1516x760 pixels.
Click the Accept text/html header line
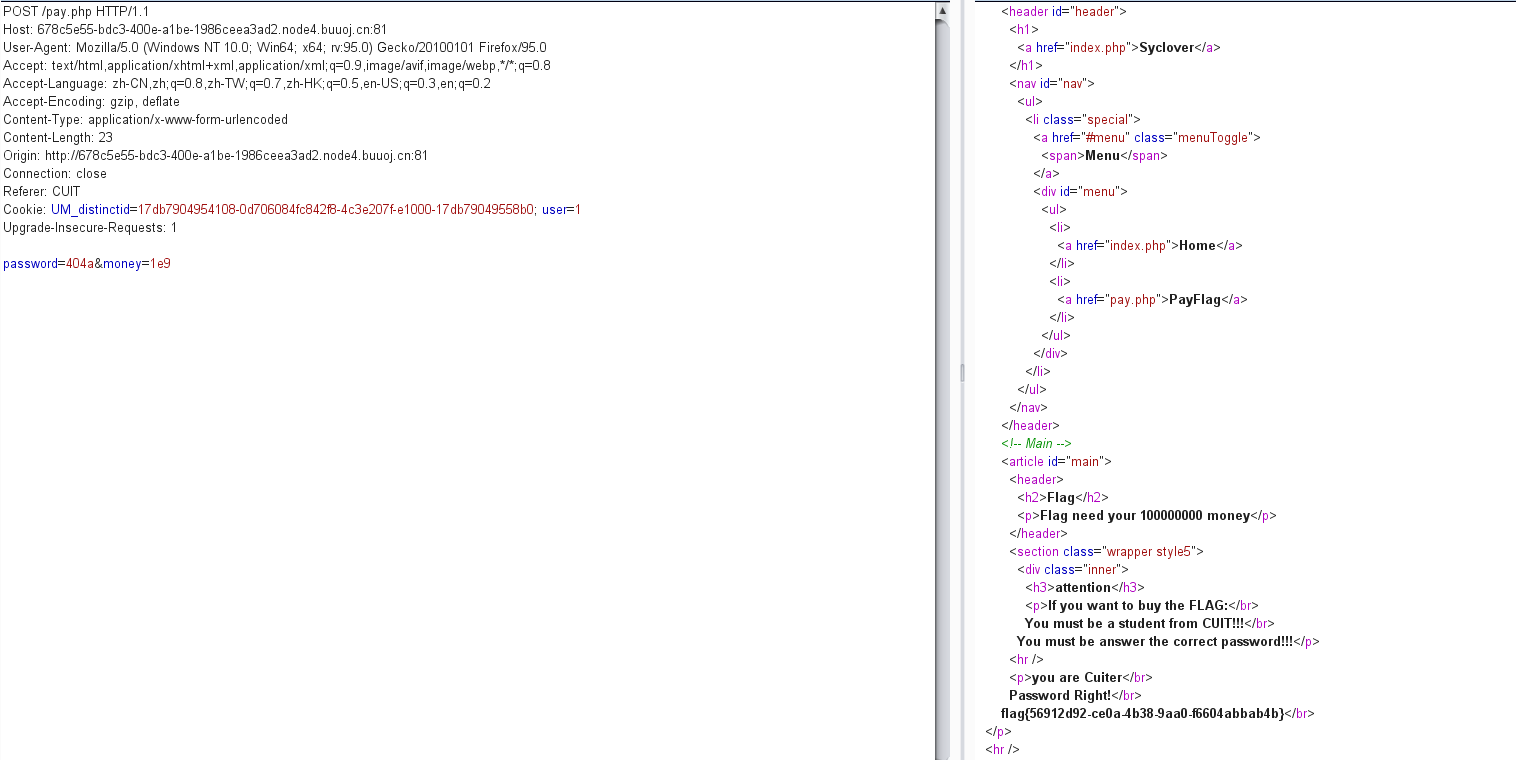(x=277, y=66)
